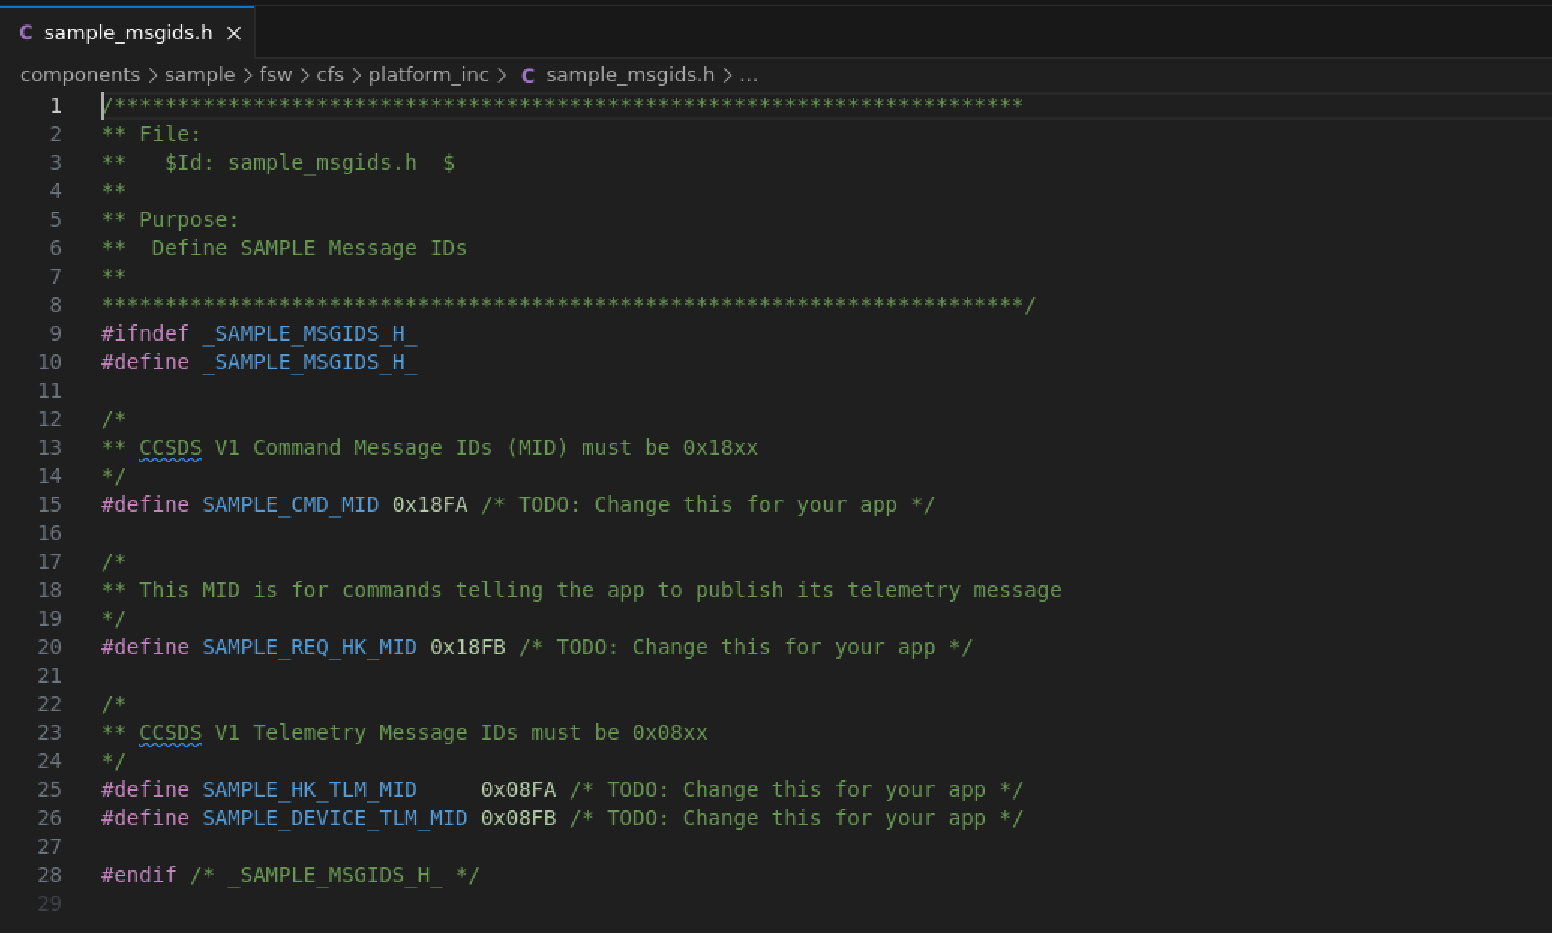Screen dimensions: 1552x933
Task: Click the SAMPLE_HK_TLM_MID macro name
Action: click(x=310, y=790)
